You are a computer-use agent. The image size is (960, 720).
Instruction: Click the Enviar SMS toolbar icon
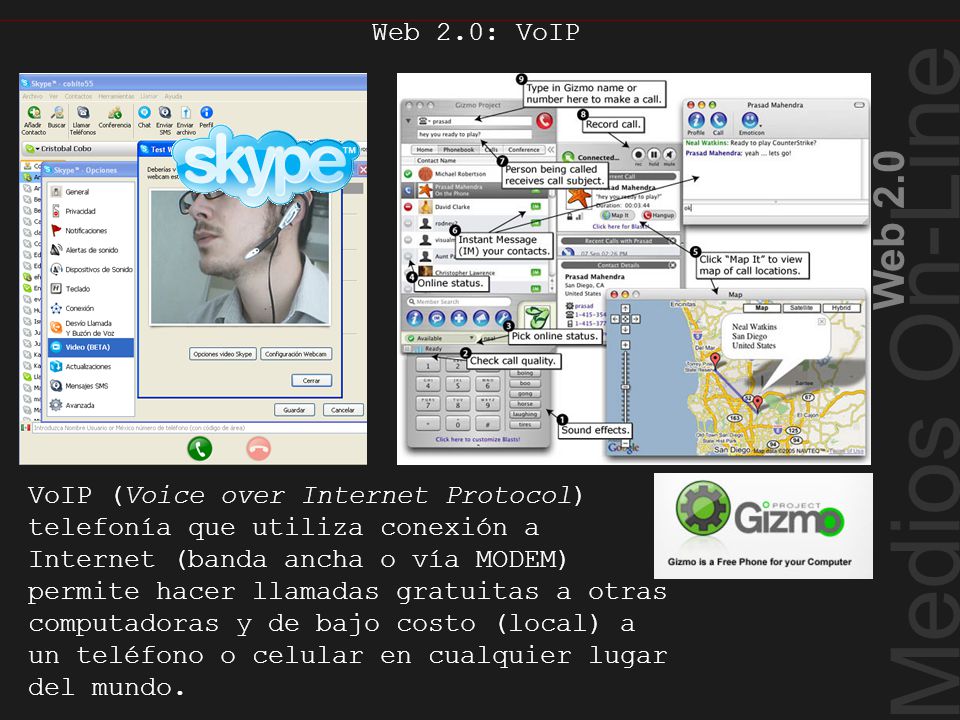pos(165,120)
